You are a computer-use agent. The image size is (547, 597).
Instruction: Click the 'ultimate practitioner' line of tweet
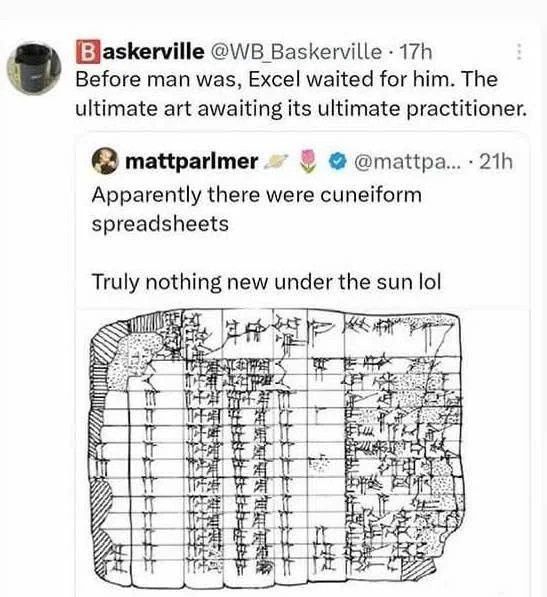tap(301, 109)
